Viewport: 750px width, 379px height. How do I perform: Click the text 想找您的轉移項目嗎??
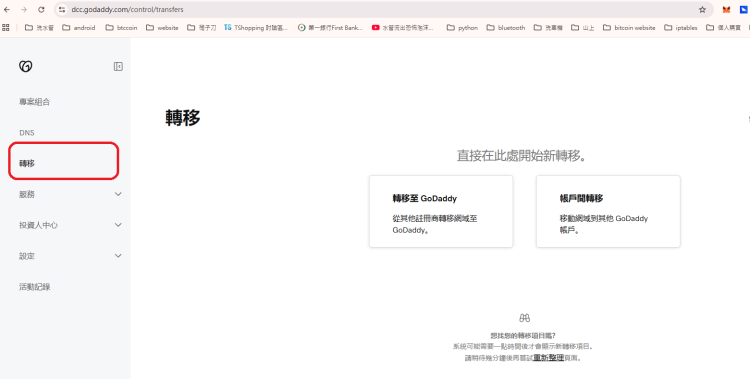click(x=523, y=335)
